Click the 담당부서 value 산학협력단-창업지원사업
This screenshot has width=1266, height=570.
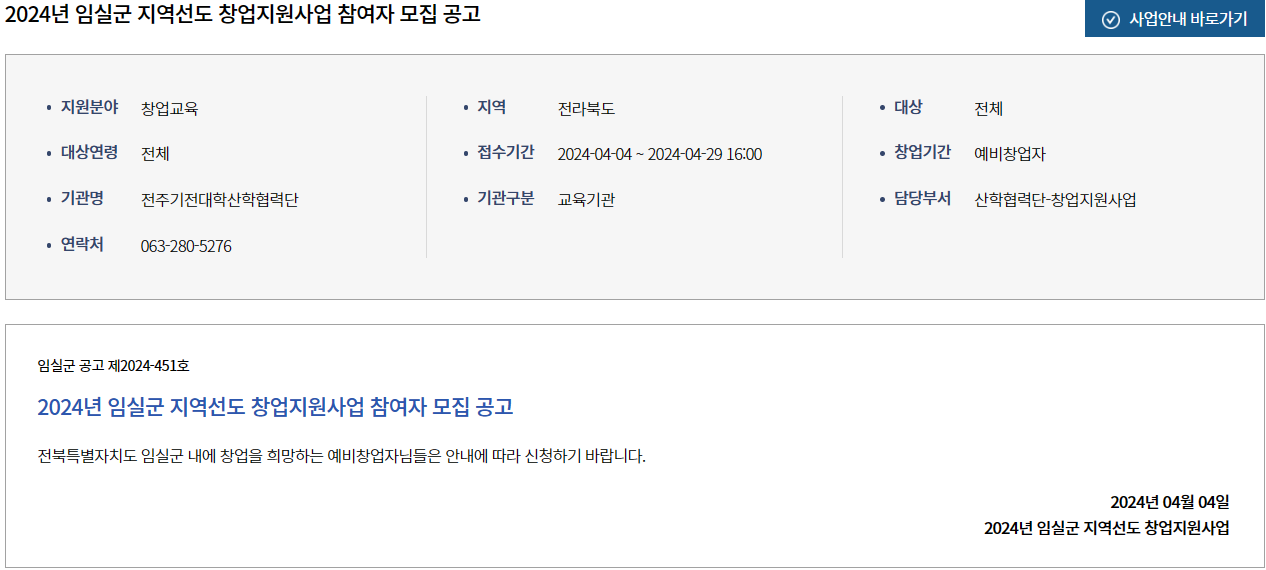point(1055,199)
